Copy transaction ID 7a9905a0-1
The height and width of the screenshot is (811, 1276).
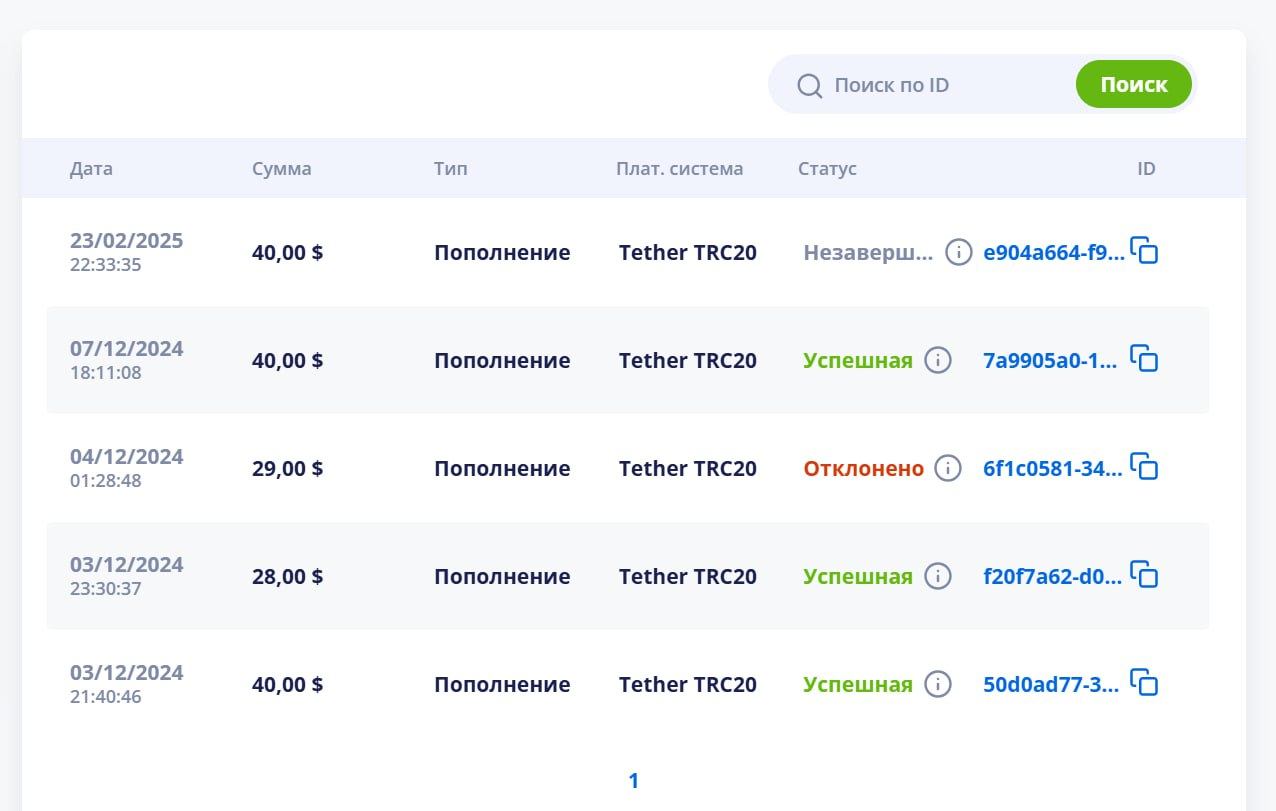(x=1144, y=358)
